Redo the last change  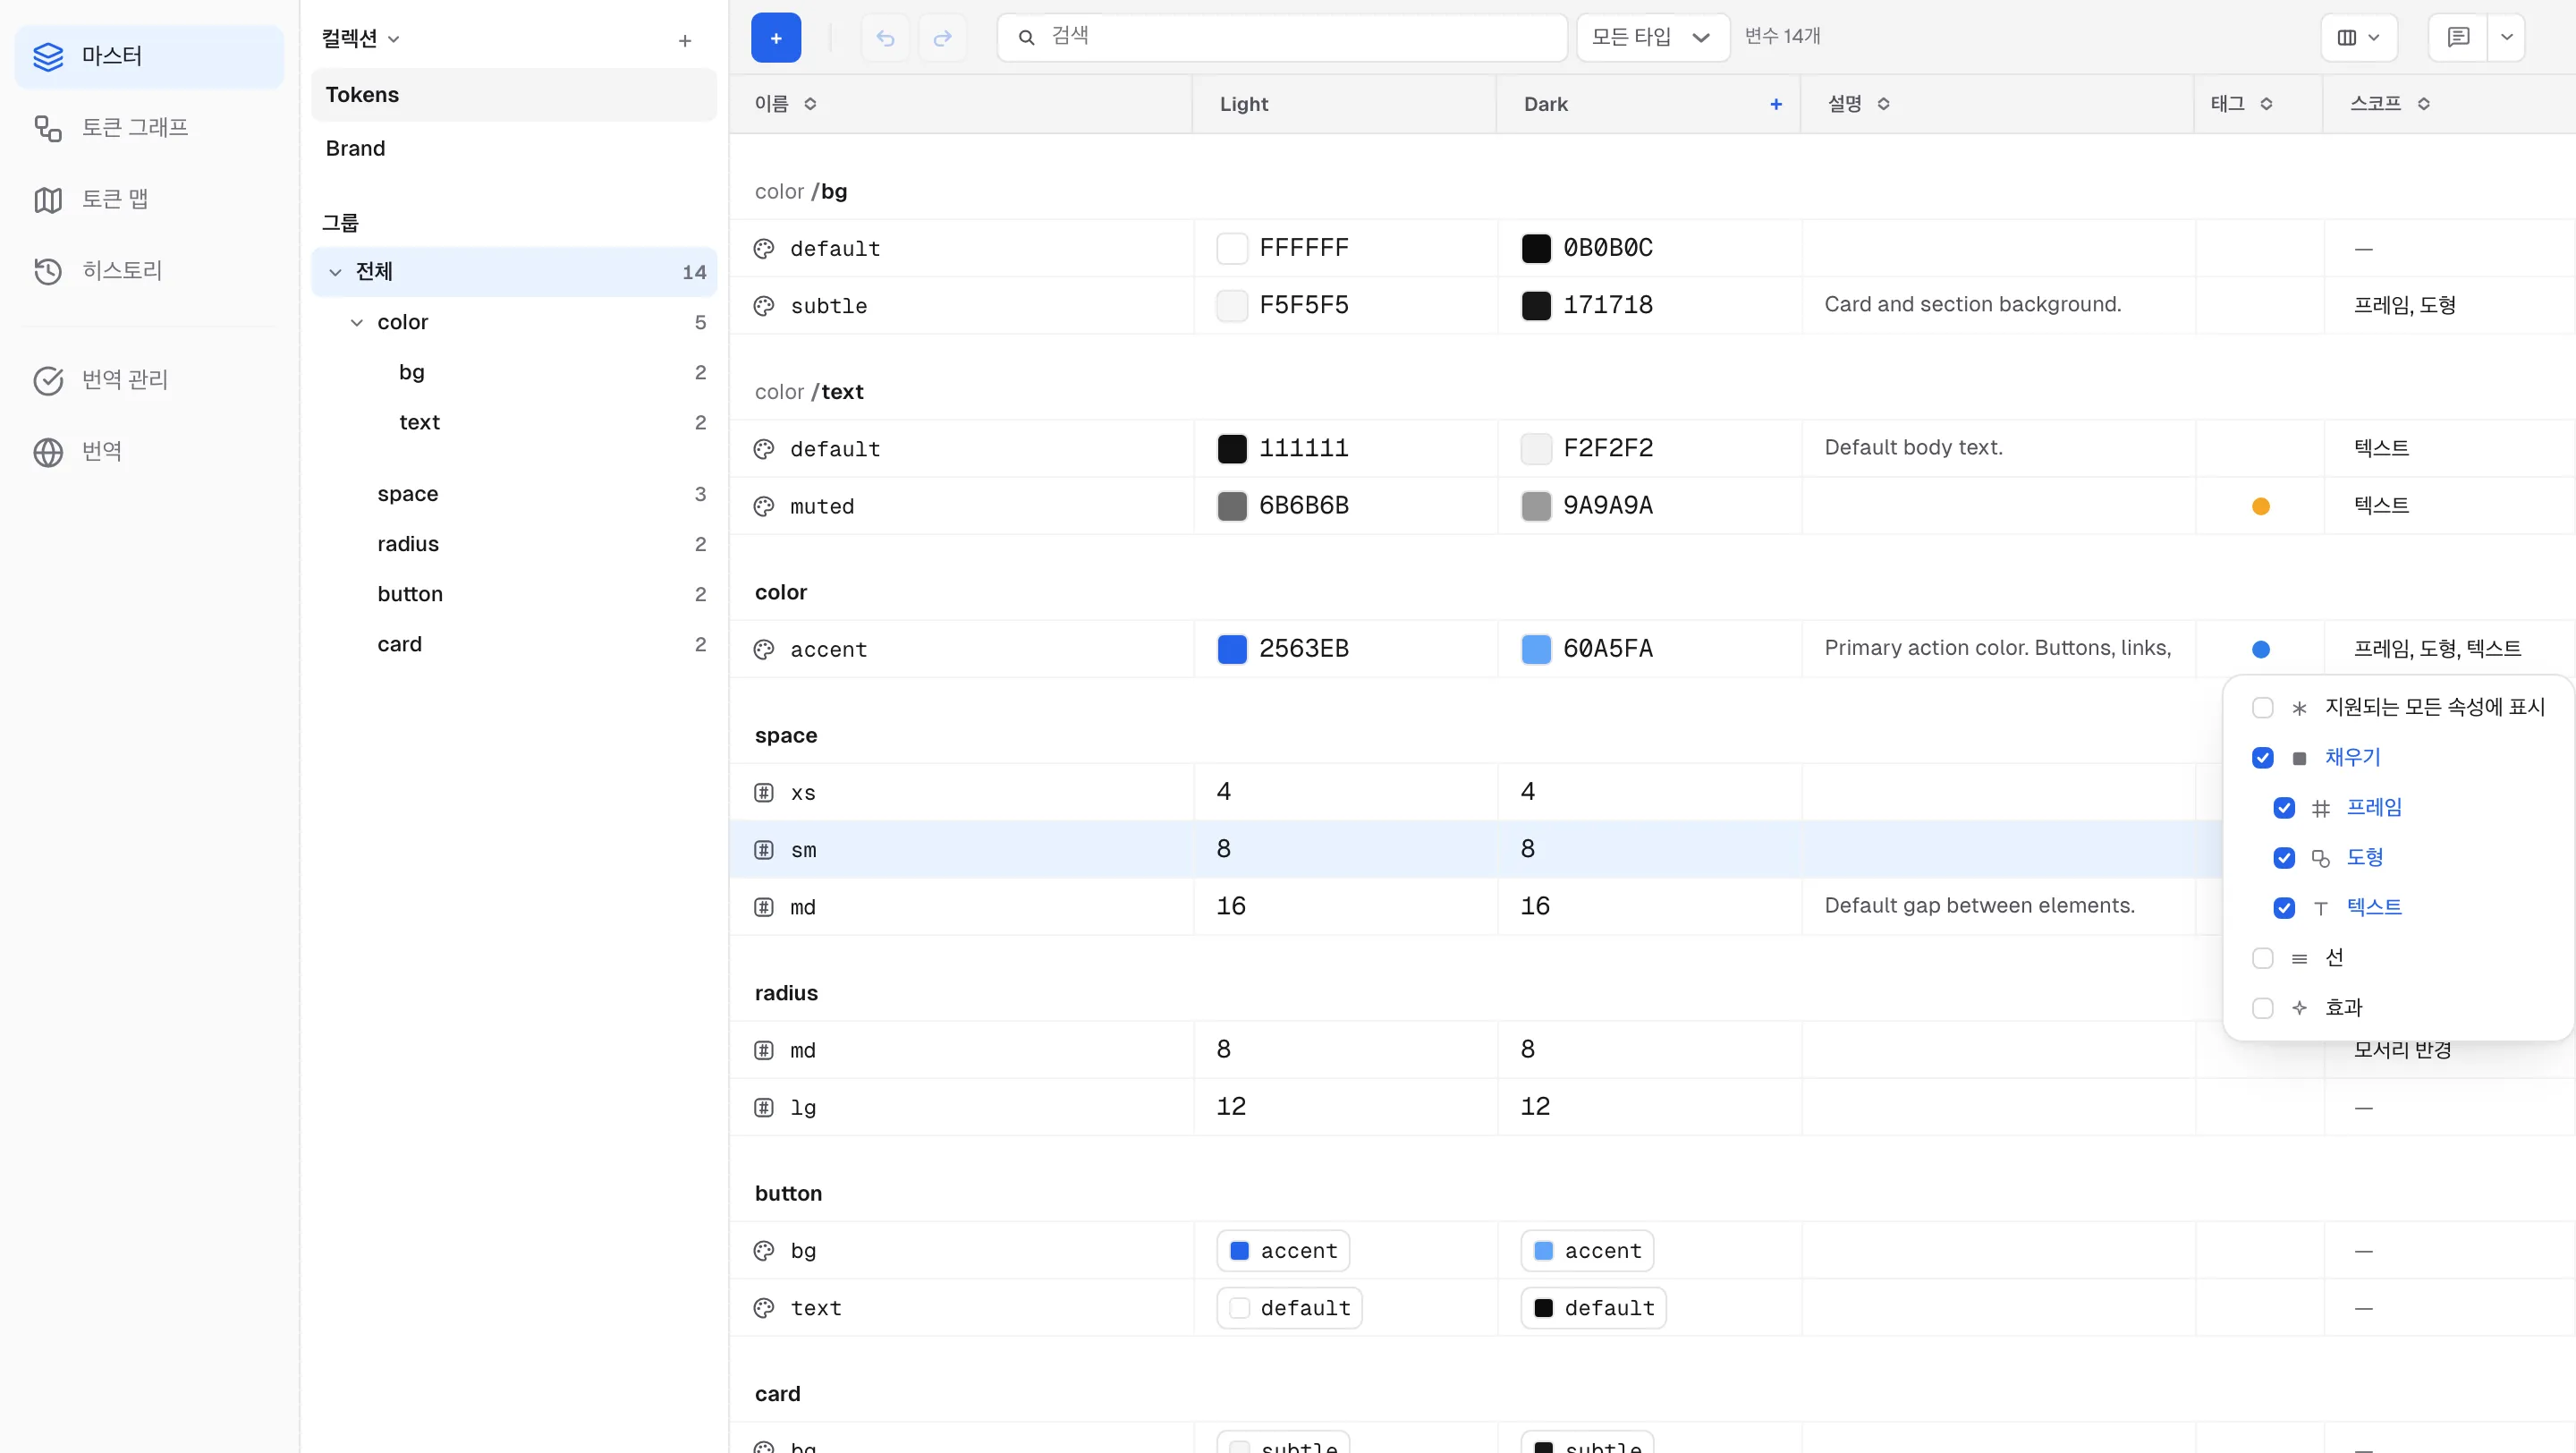pyautogui.click(x=942, y=38)
